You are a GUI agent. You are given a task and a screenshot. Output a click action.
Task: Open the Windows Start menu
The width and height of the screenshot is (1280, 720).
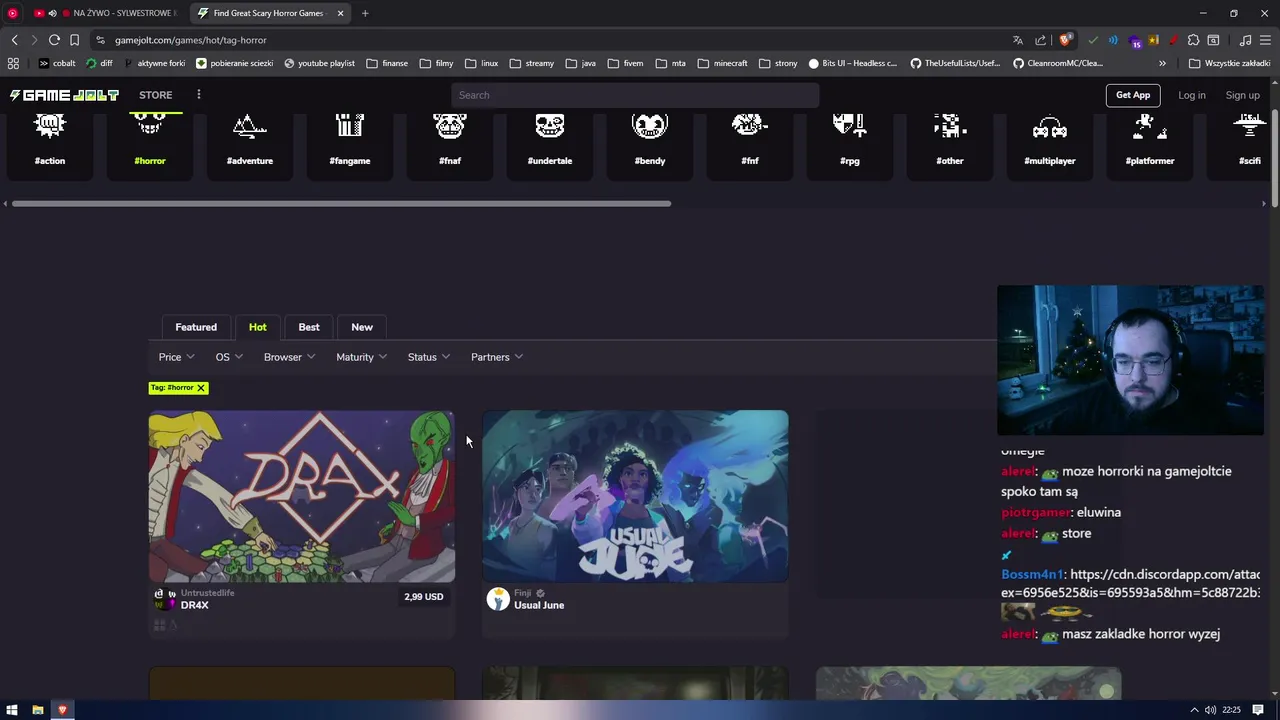coord(12,710)
